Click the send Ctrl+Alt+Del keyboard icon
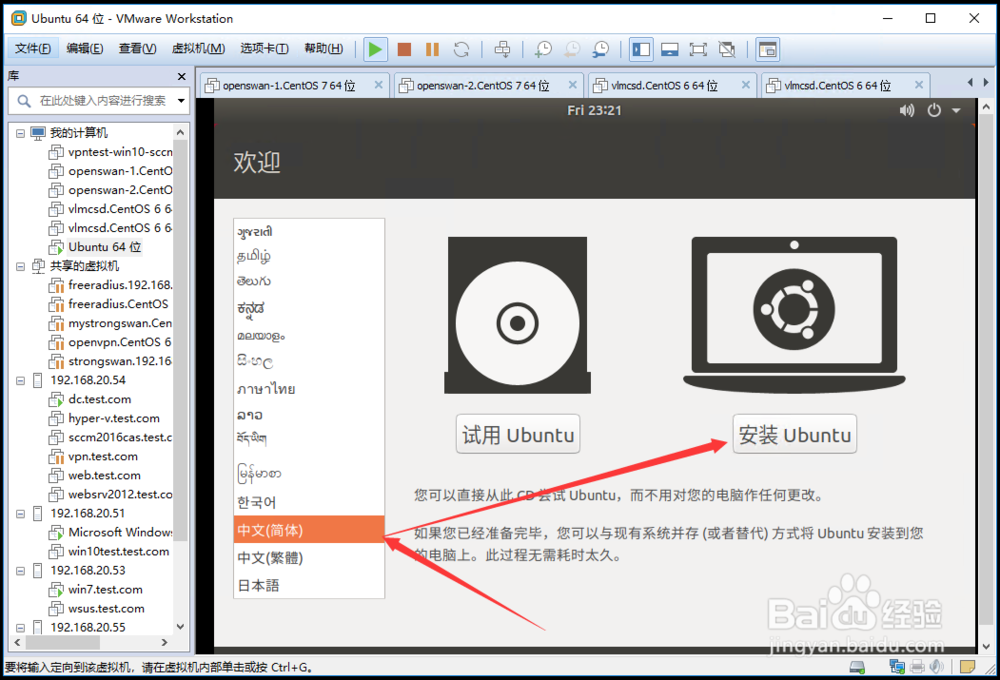The image size is (1000, 680). (503, 49)
